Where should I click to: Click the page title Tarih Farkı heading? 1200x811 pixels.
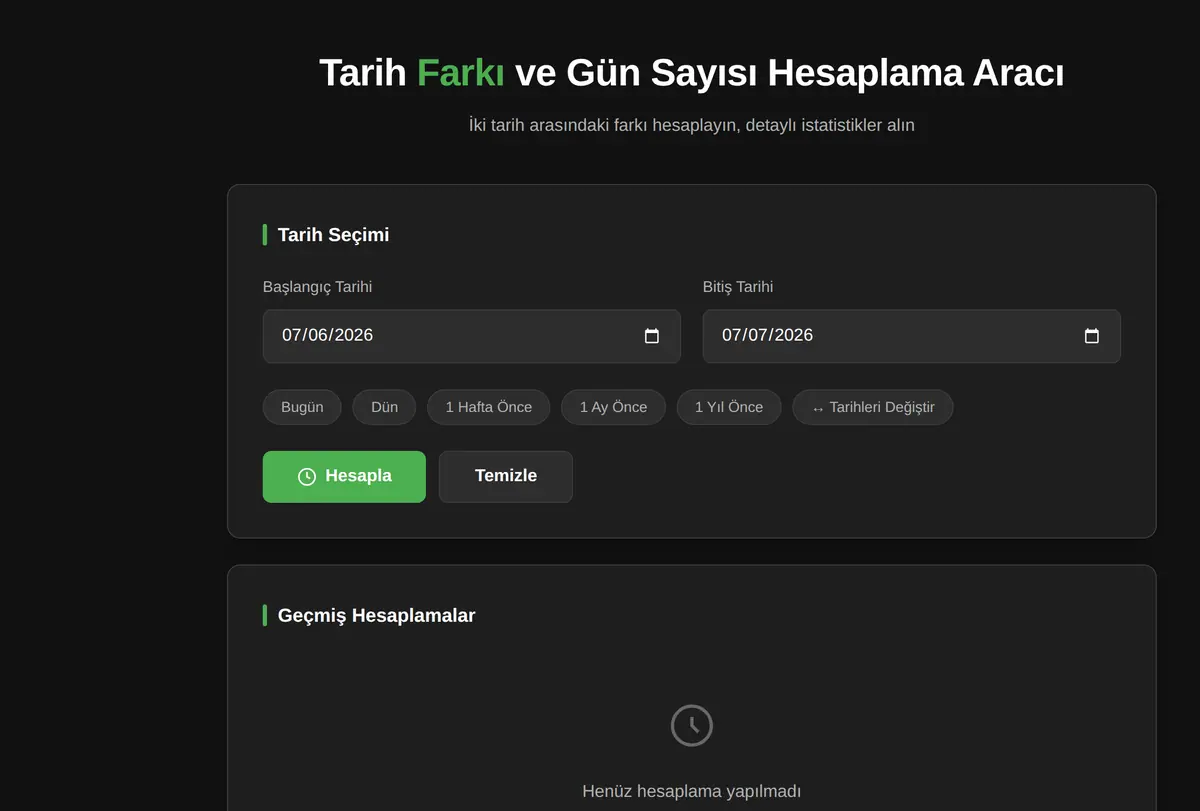[x=692, y=73]
